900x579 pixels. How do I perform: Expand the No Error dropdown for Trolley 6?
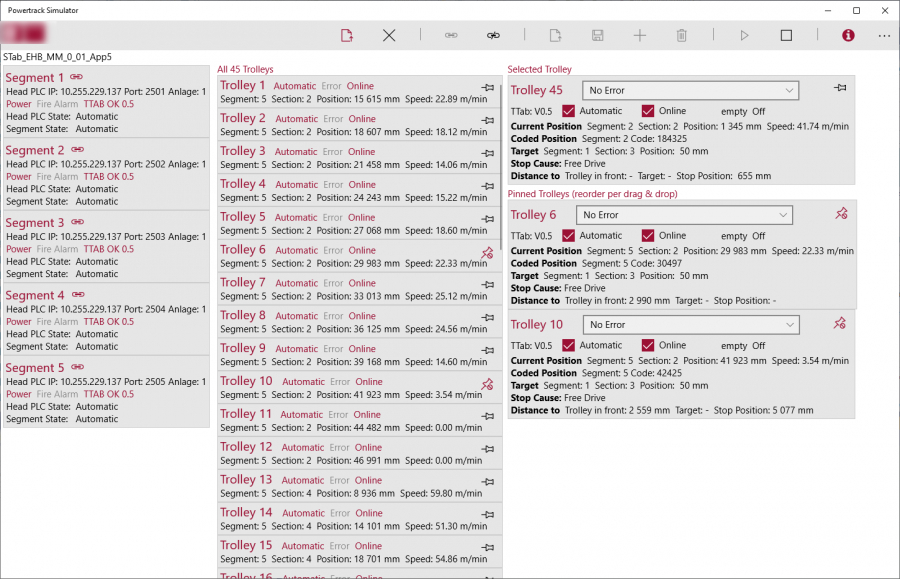coord(684,215)
